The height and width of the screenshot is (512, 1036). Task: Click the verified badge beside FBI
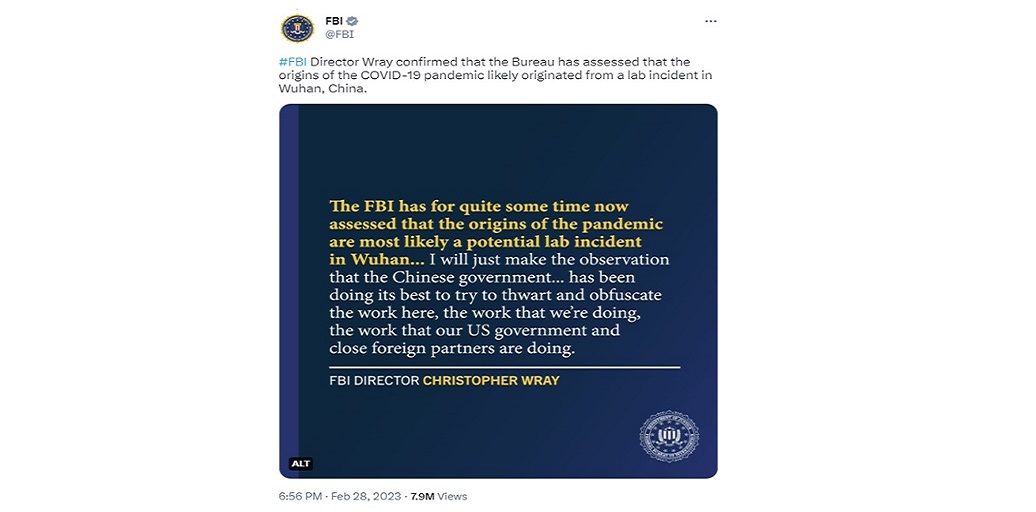(352, 21)
